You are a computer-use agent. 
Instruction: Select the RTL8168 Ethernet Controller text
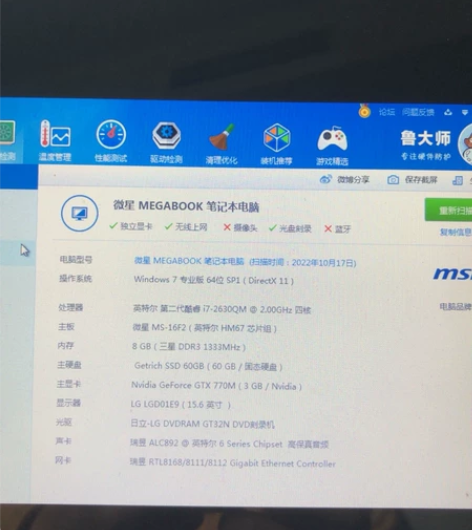233,463
